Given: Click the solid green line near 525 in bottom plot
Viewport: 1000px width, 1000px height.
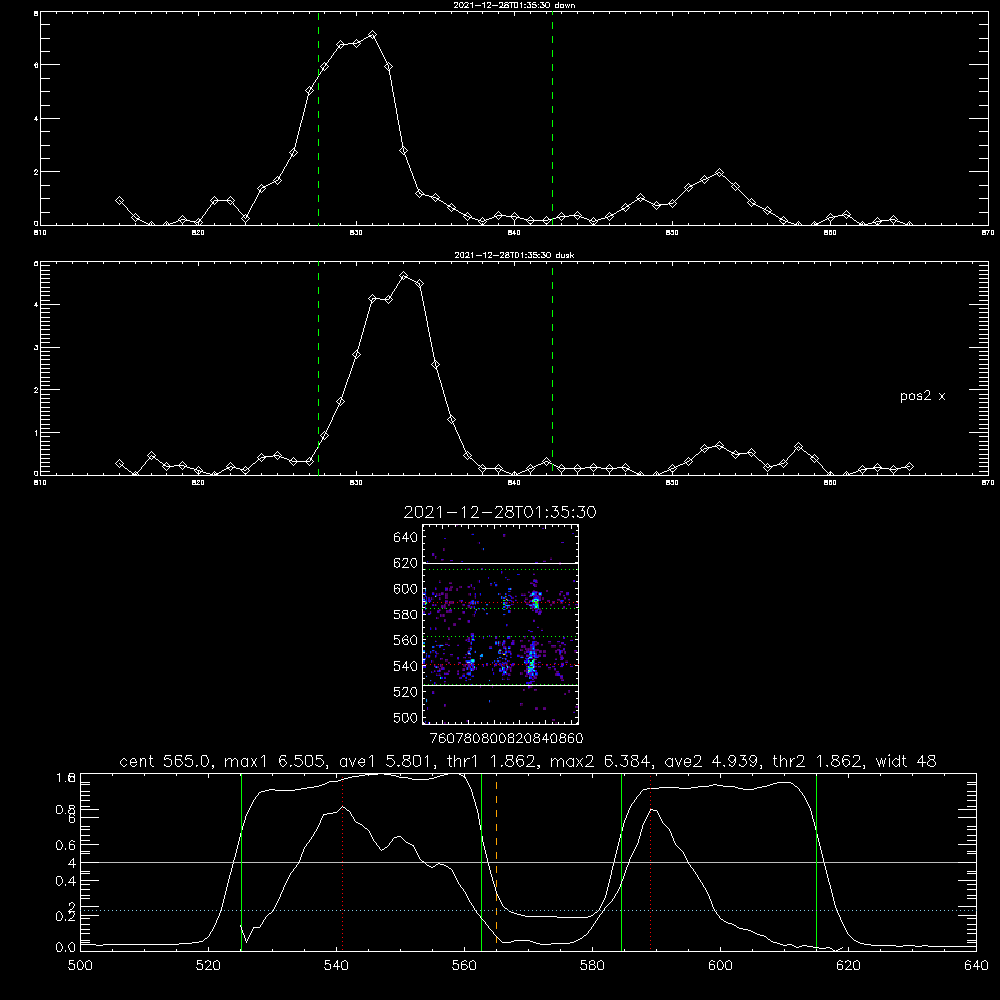Looking at the screenshot, I should [241, 862].
